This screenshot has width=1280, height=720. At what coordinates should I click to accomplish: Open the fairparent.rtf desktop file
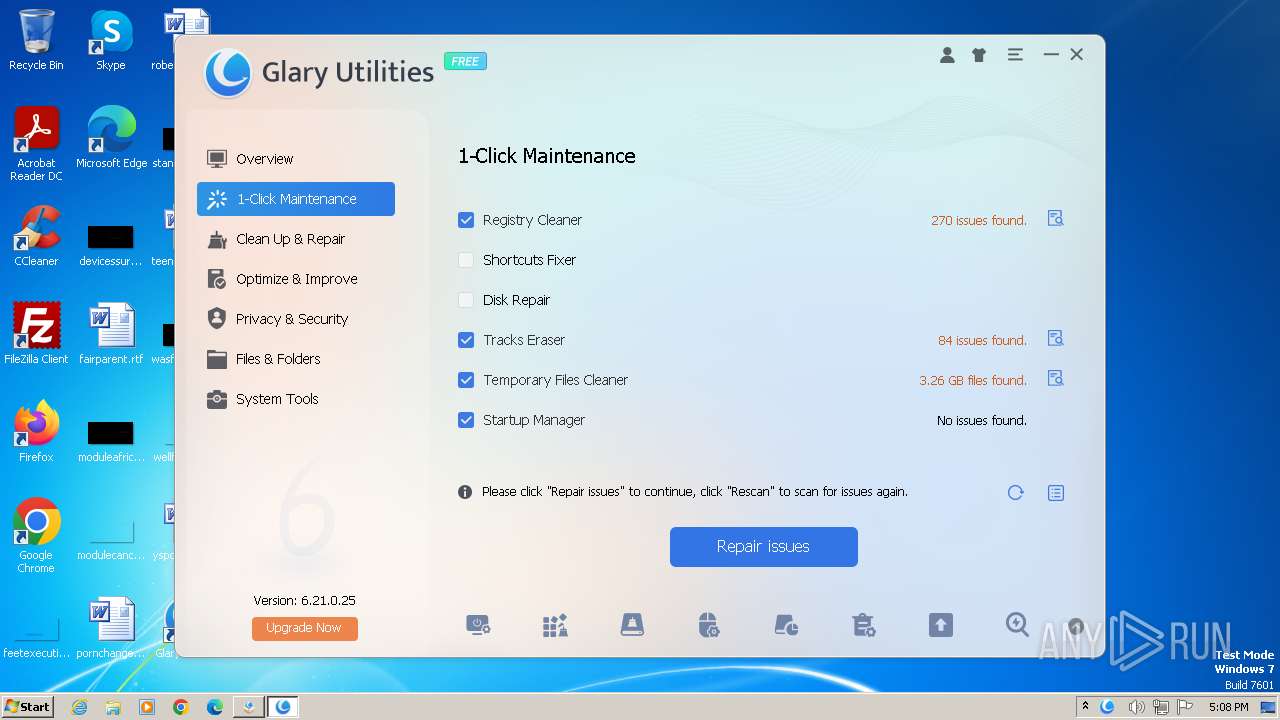click(x=111, y=333)
